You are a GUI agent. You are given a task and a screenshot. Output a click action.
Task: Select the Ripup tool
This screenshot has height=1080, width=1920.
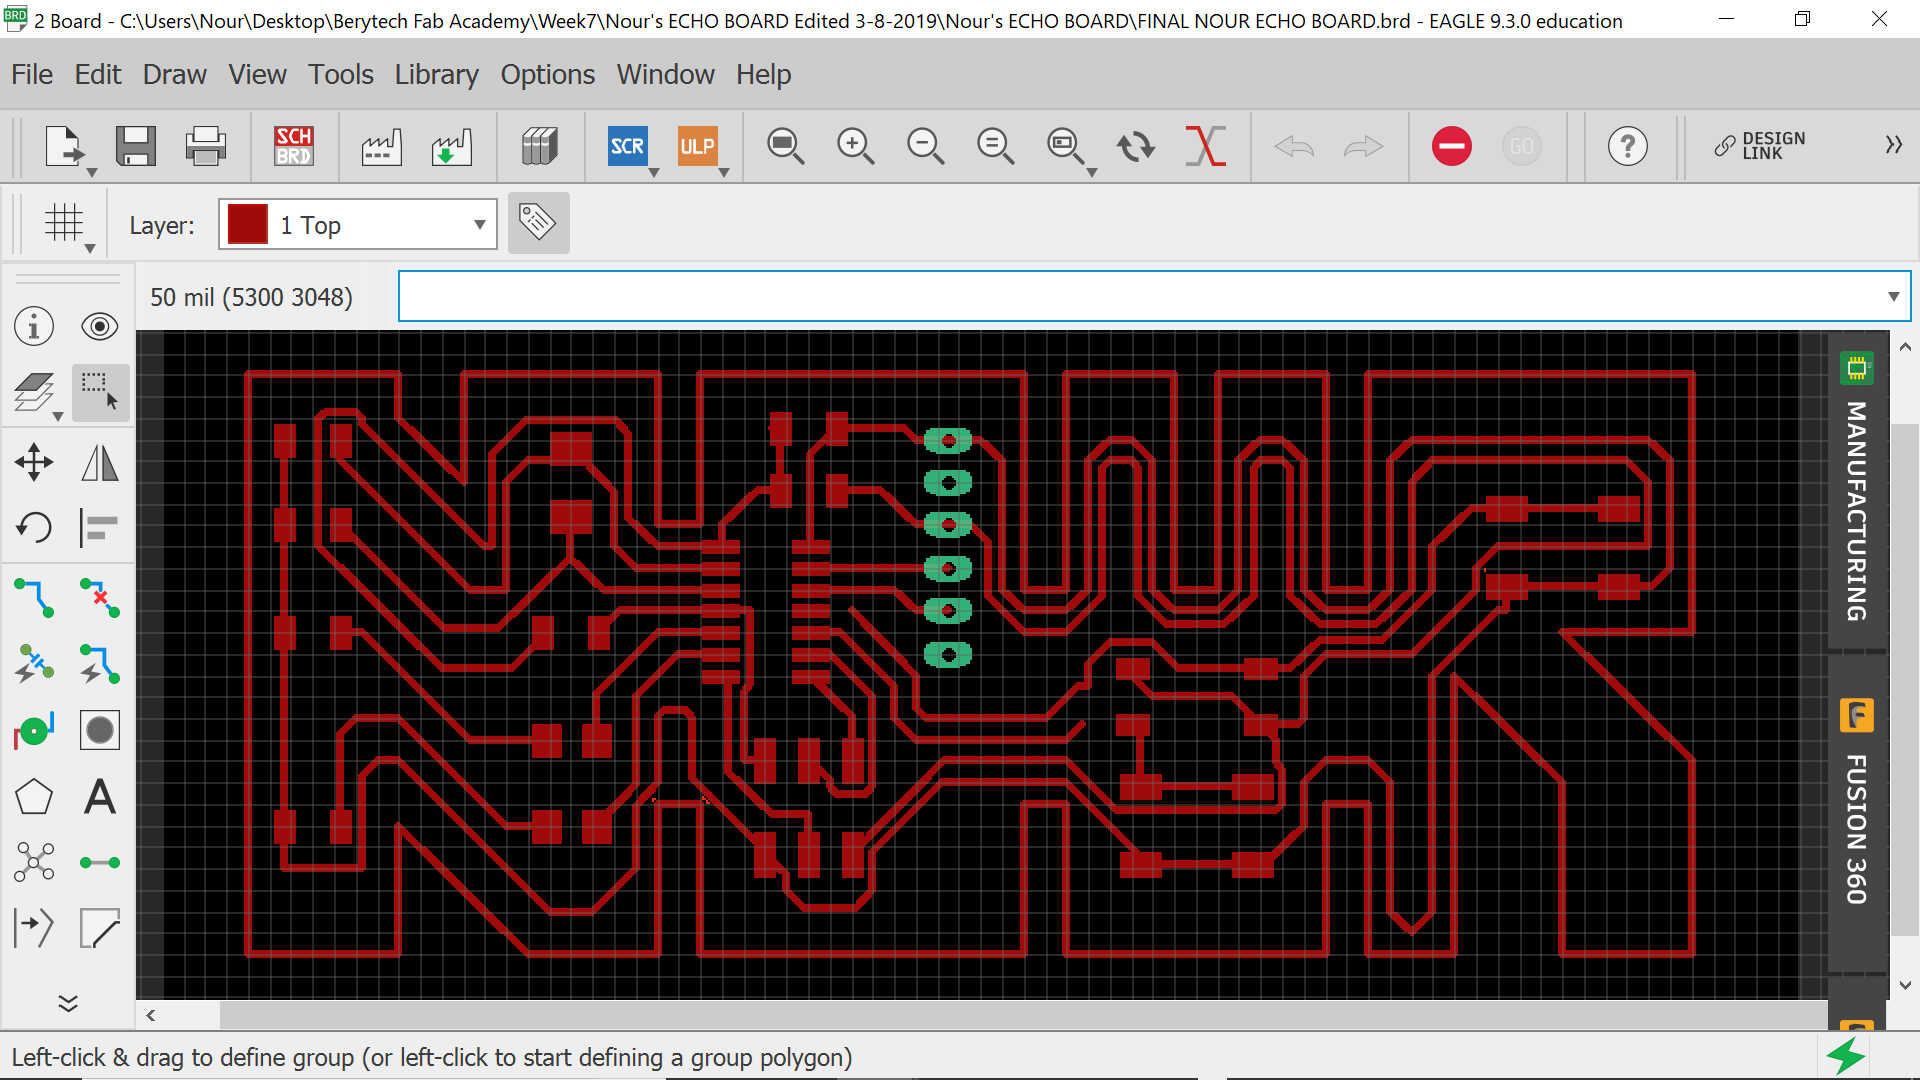(x=100, y=597)
